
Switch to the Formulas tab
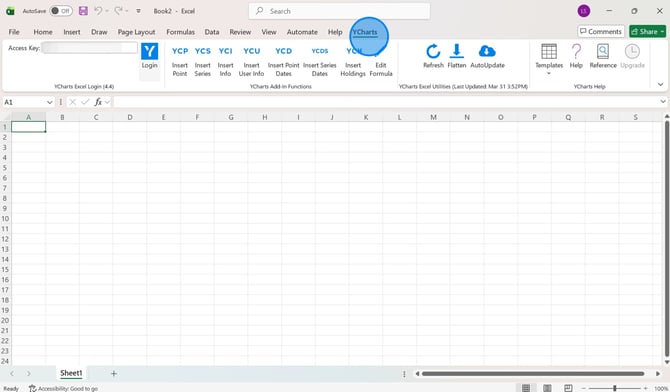180,32
